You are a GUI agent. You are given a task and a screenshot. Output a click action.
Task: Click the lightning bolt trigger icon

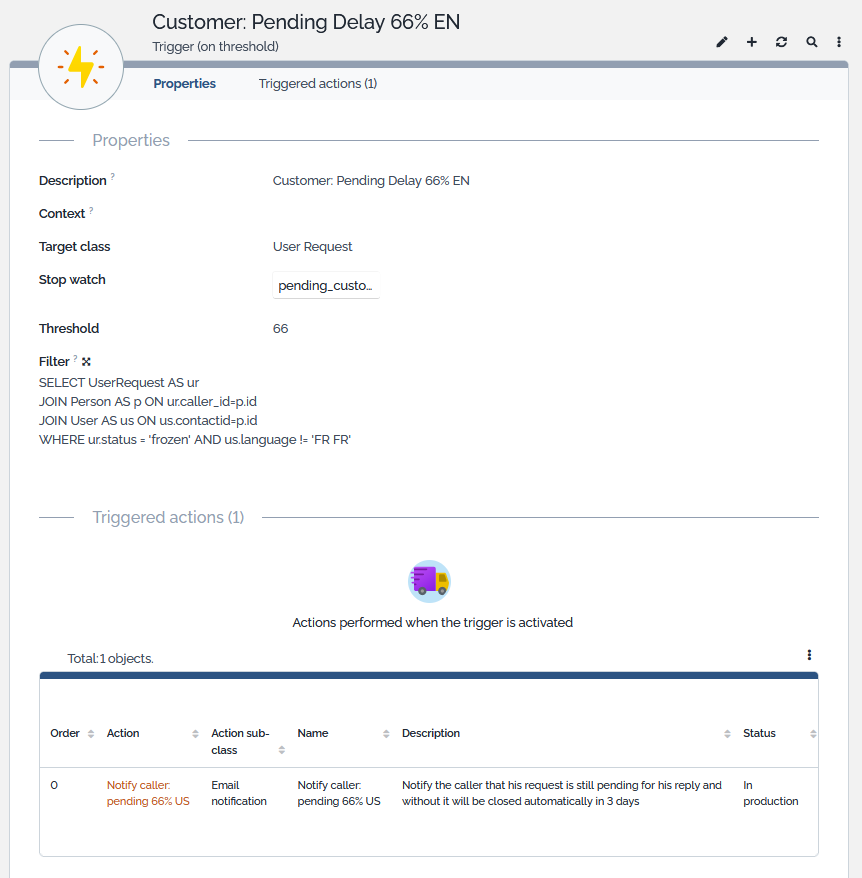pyautogui.click(x=81, y=68)
